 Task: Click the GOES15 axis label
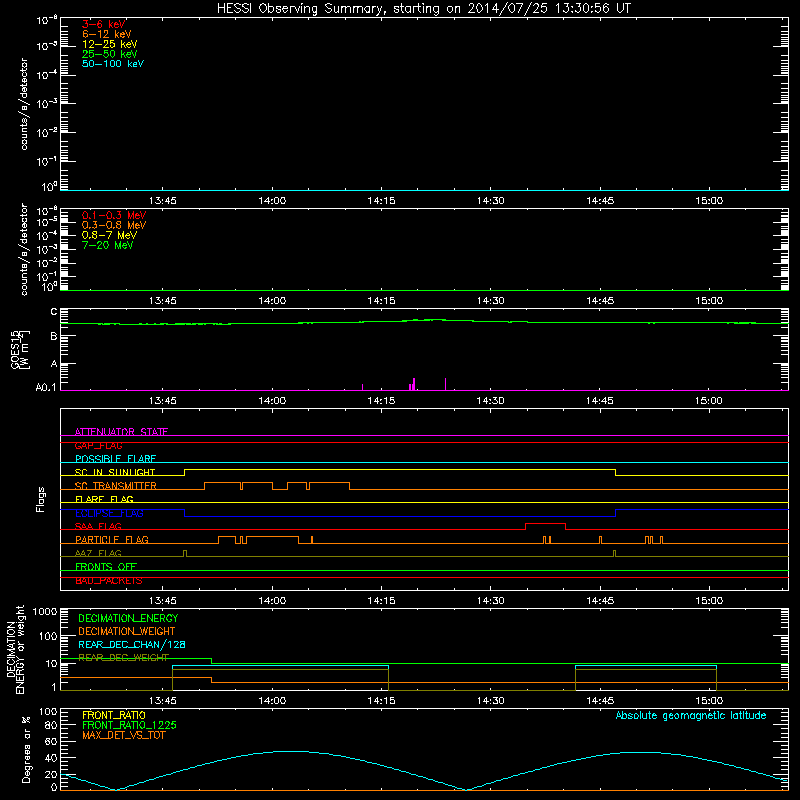[x=15, y=349]
